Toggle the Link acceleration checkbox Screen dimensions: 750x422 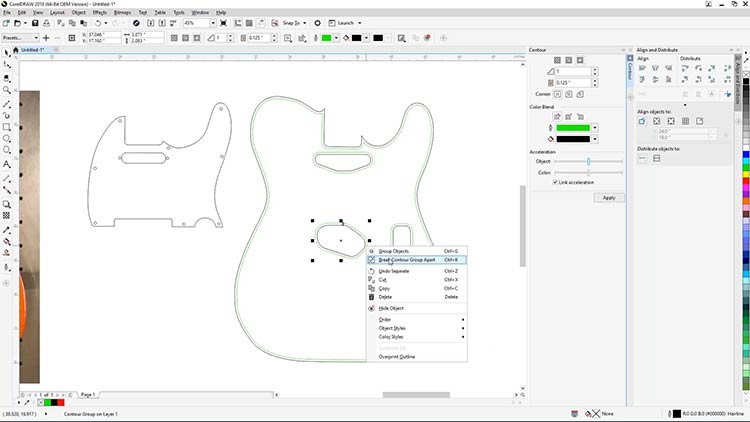[555, 182]
